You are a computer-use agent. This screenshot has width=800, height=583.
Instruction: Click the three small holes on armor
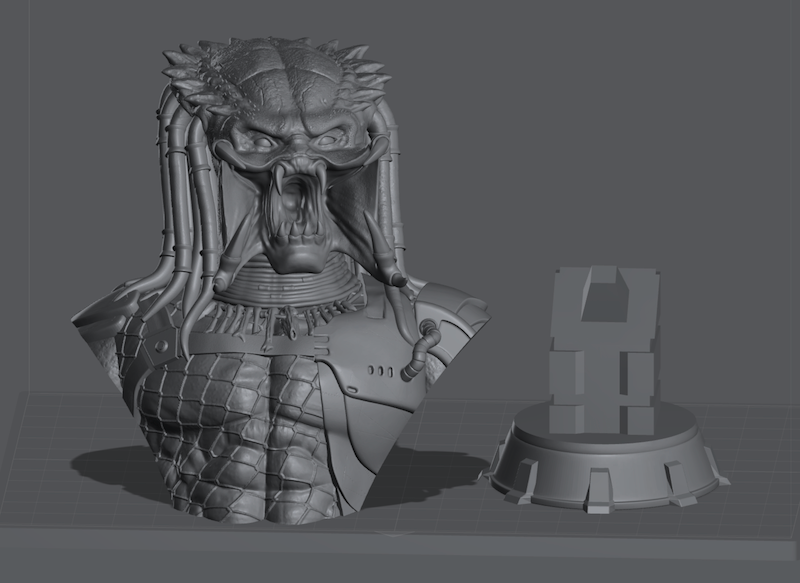tap(380, 371)
